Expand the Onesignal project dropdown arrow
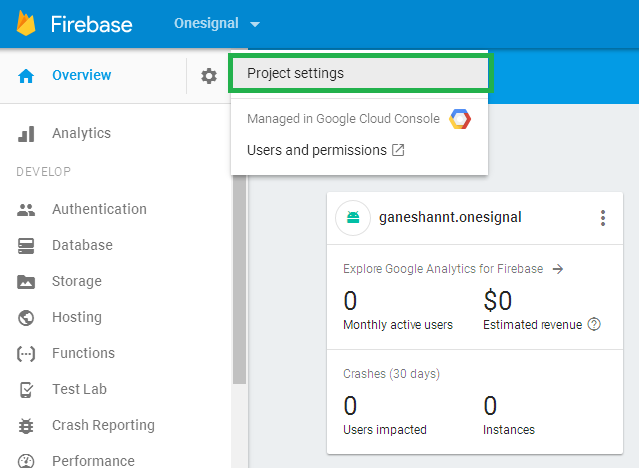This screenshot has width=639, height=468. (x=256, y=24)
